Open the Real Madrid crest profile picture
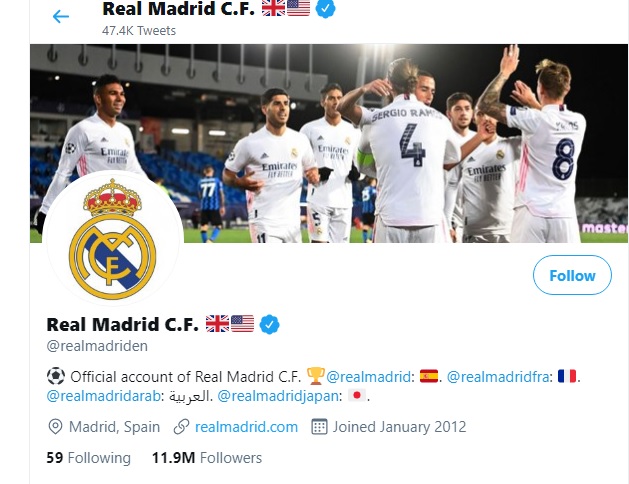Image resolution: width=629 pixels, height=484 pixels. point(113,239)
